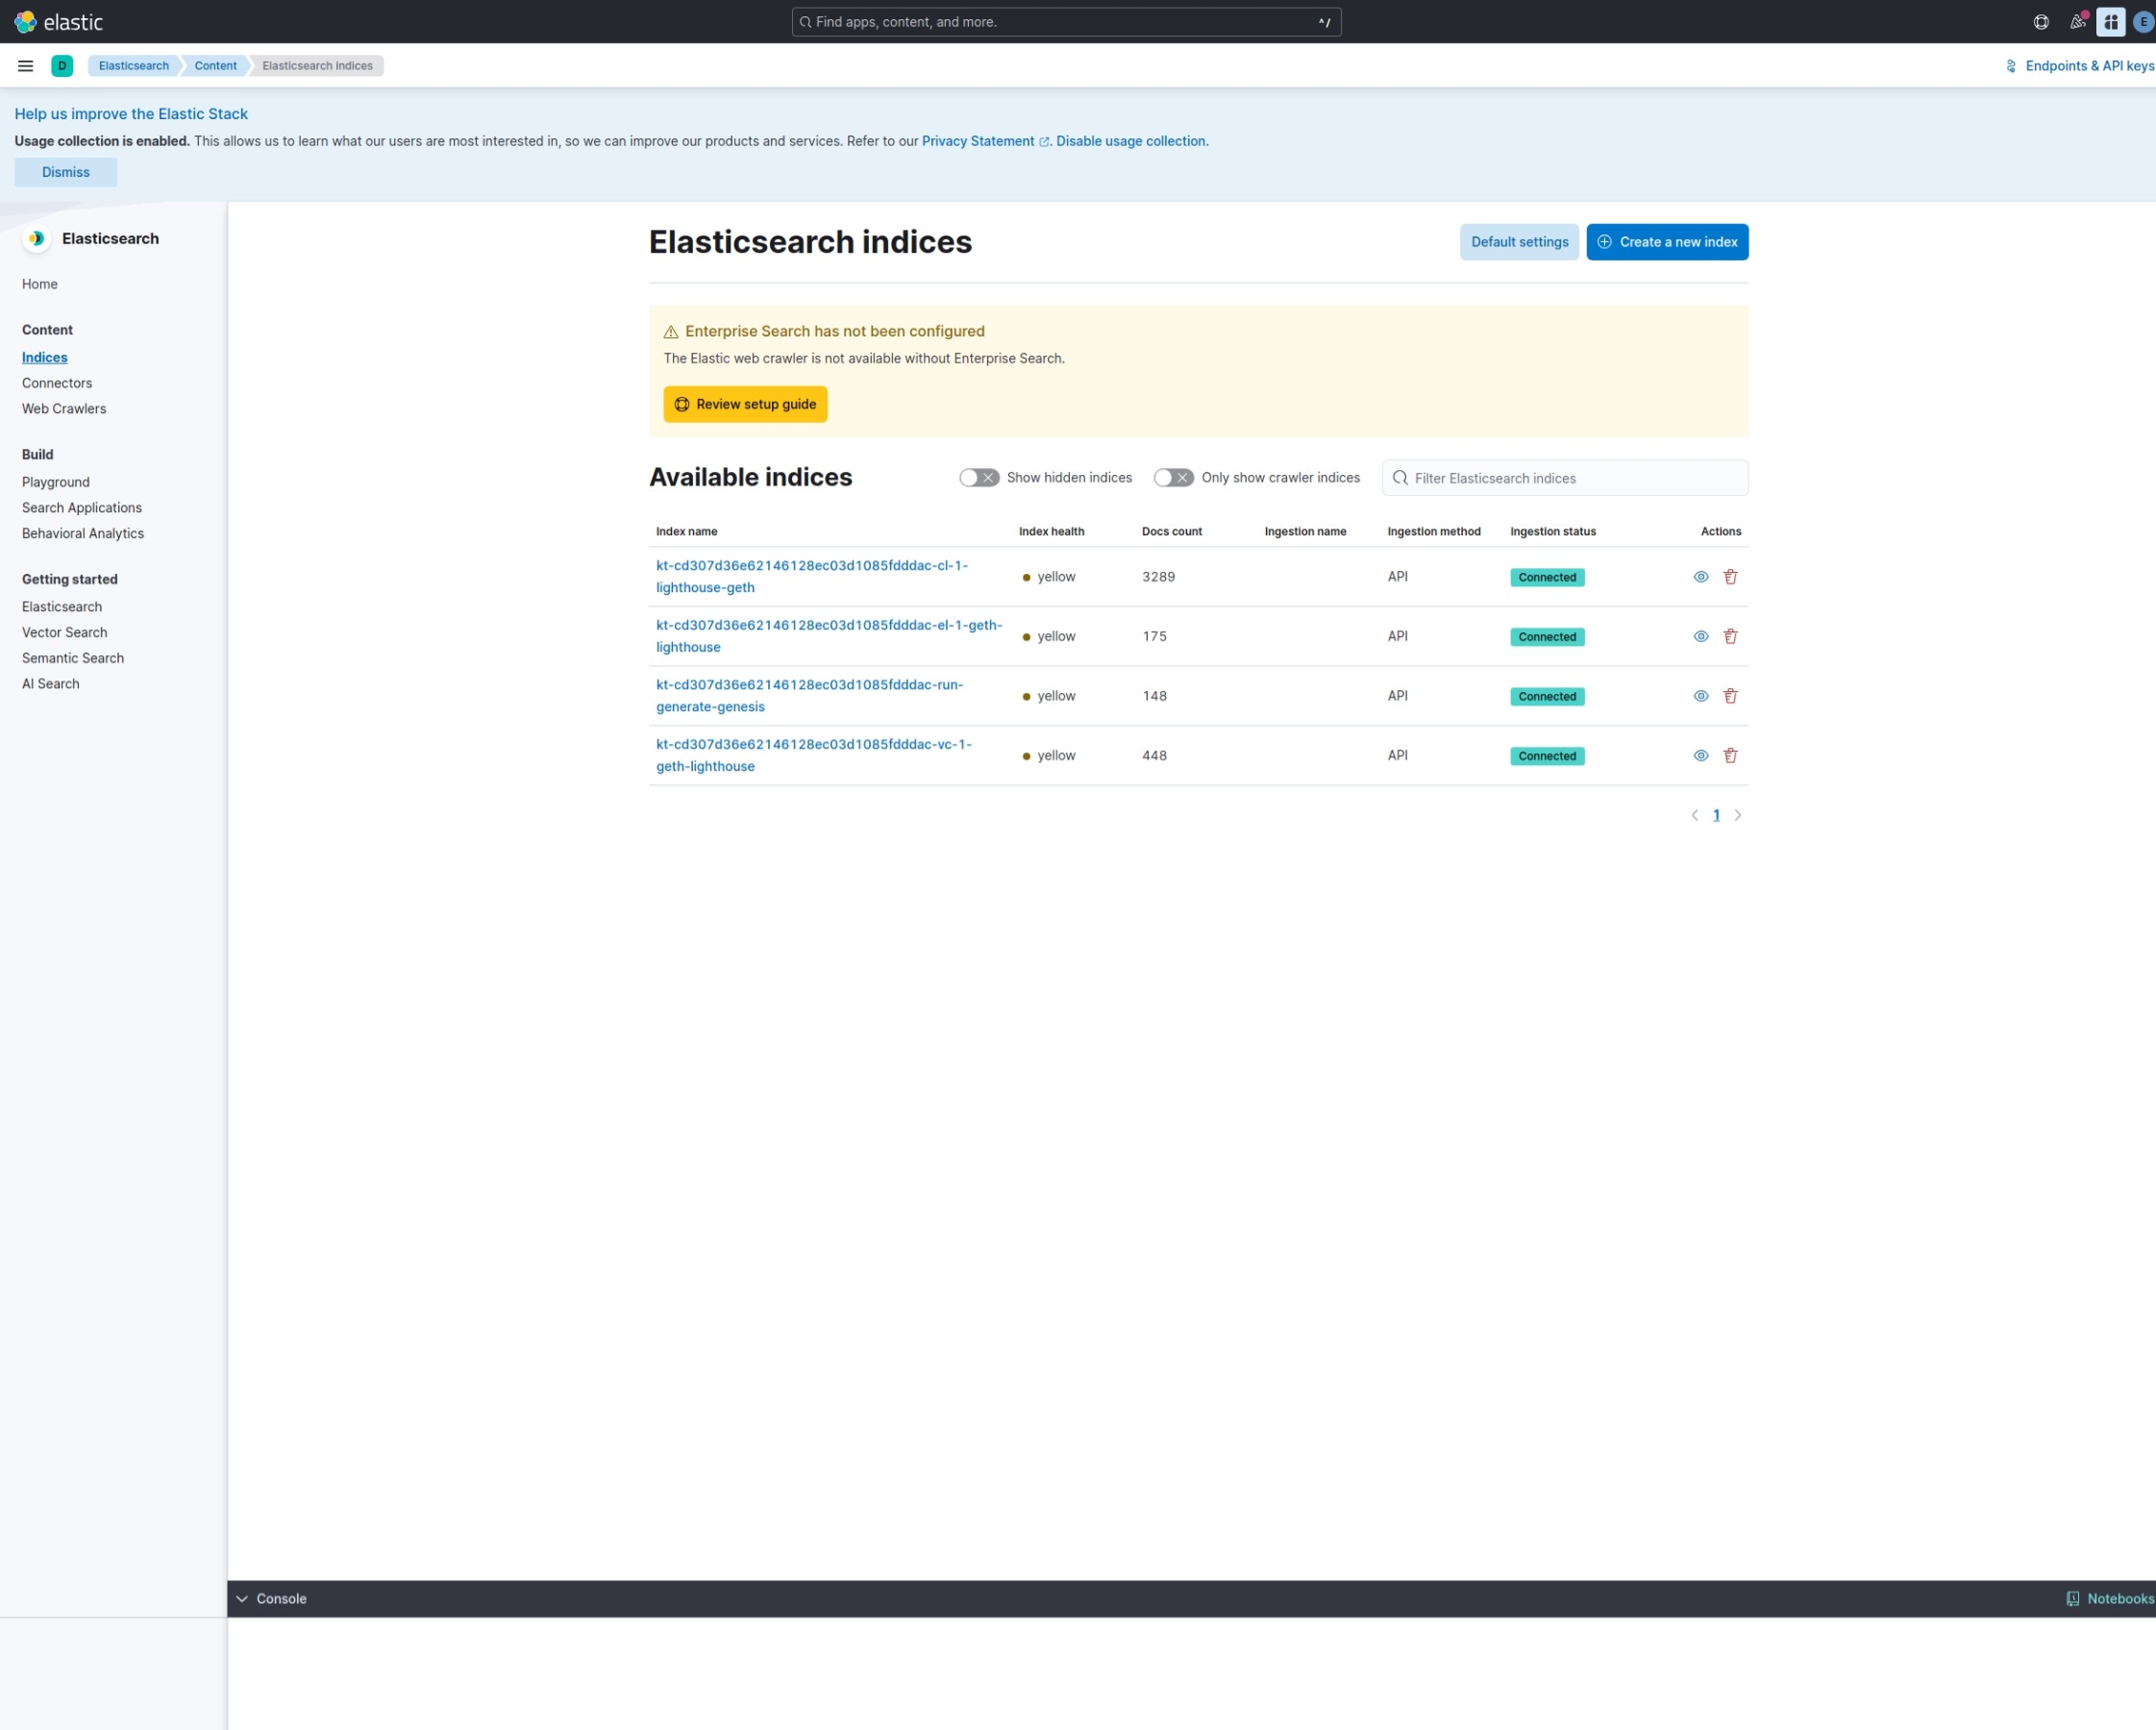2156x1730 pixels.
Task: Open the hamburger navigation menu
Action: click(25, 65)
